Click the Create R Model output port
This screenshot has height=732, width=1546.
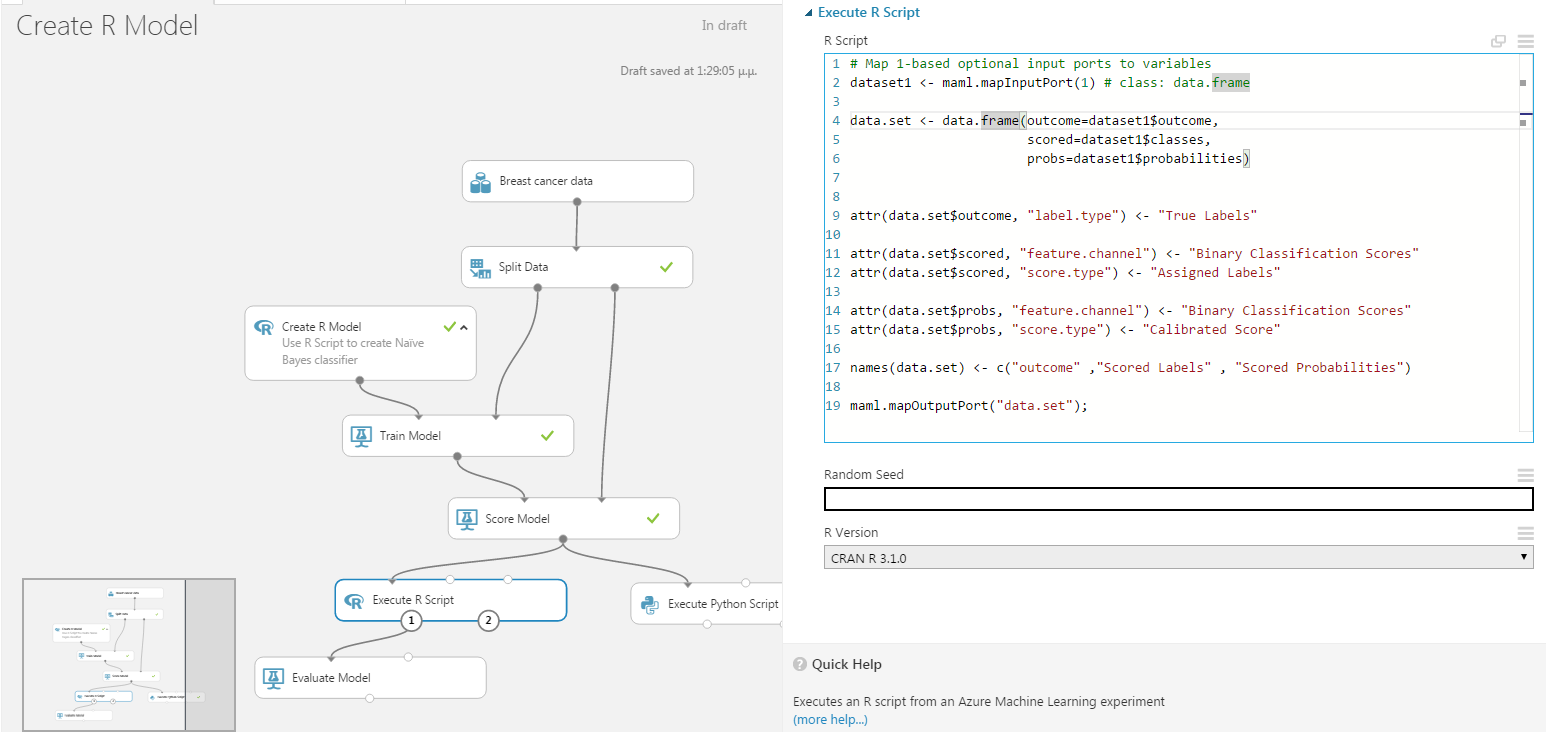tap(360, 380)
